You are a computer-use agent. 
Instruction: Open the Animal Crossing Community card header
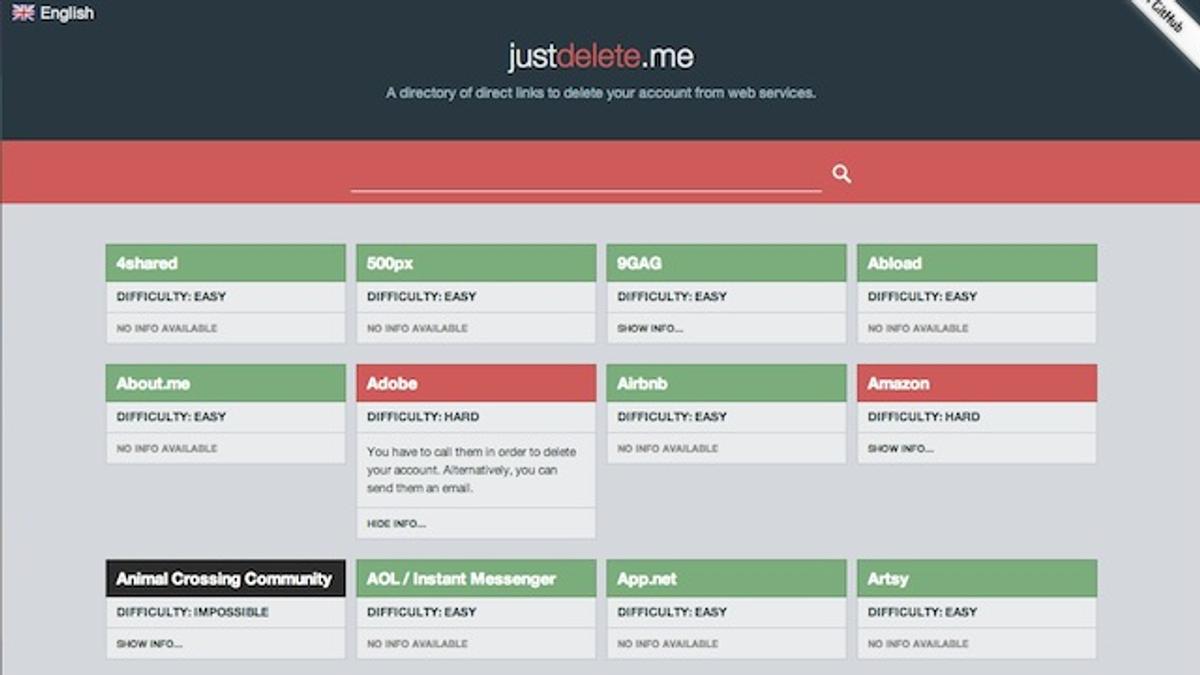[226, 578]
